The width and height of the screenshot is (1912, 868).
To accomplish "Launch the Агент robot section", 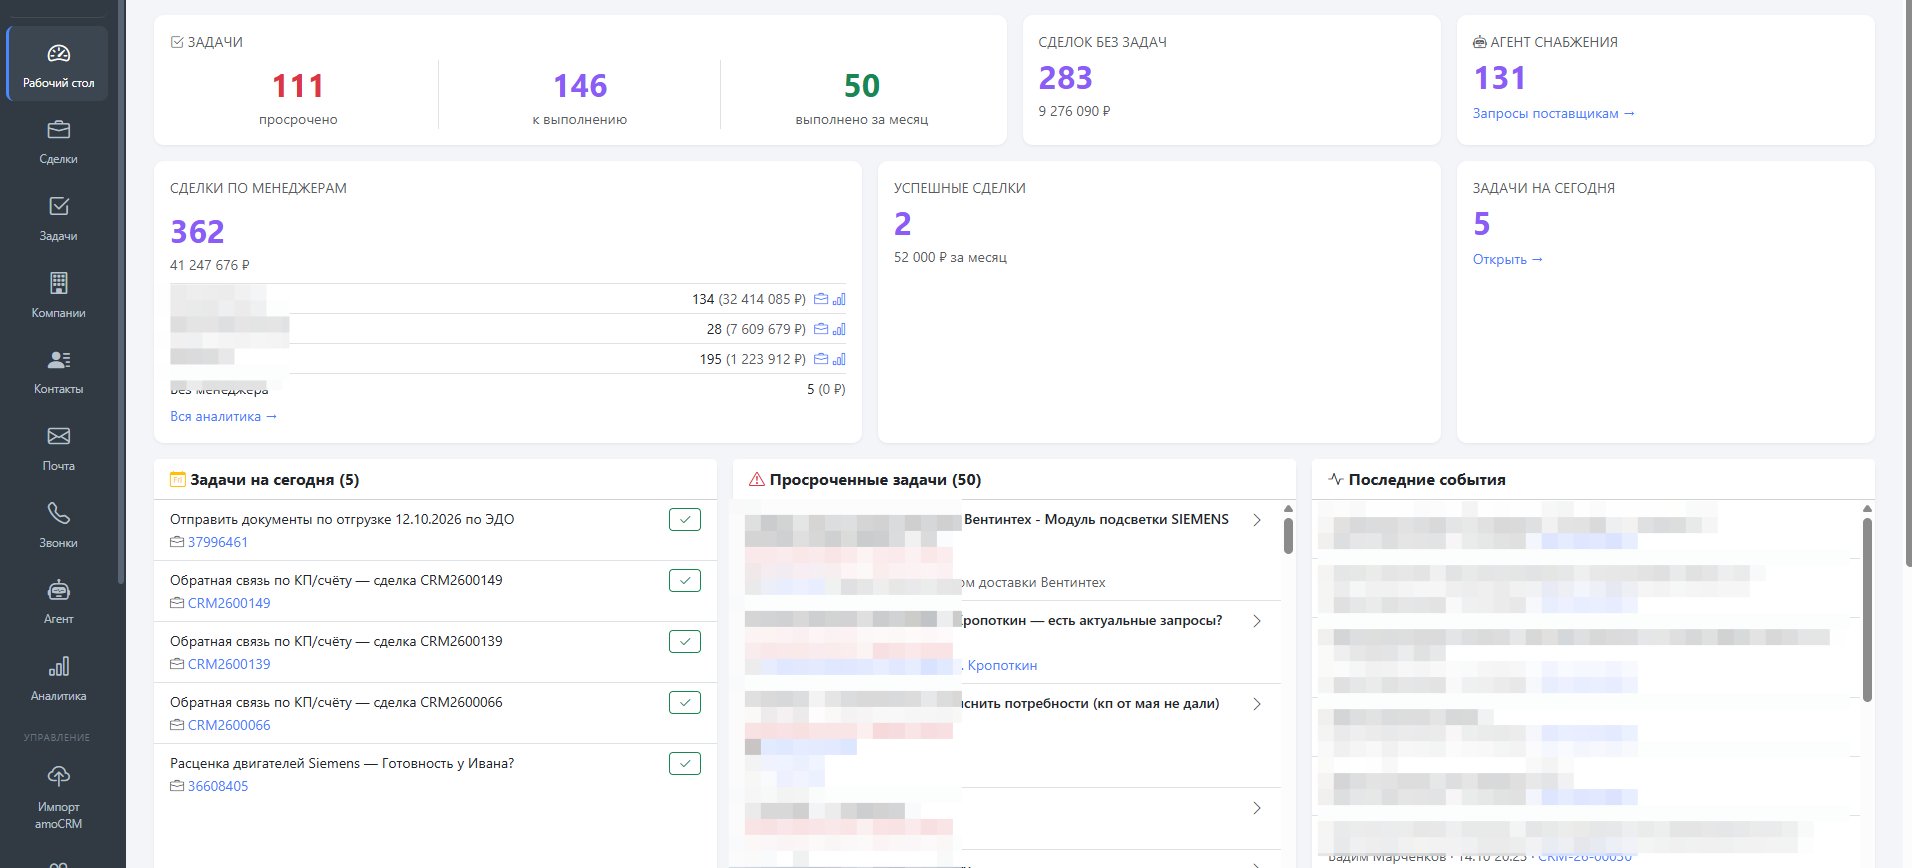I will click(58, 601).
